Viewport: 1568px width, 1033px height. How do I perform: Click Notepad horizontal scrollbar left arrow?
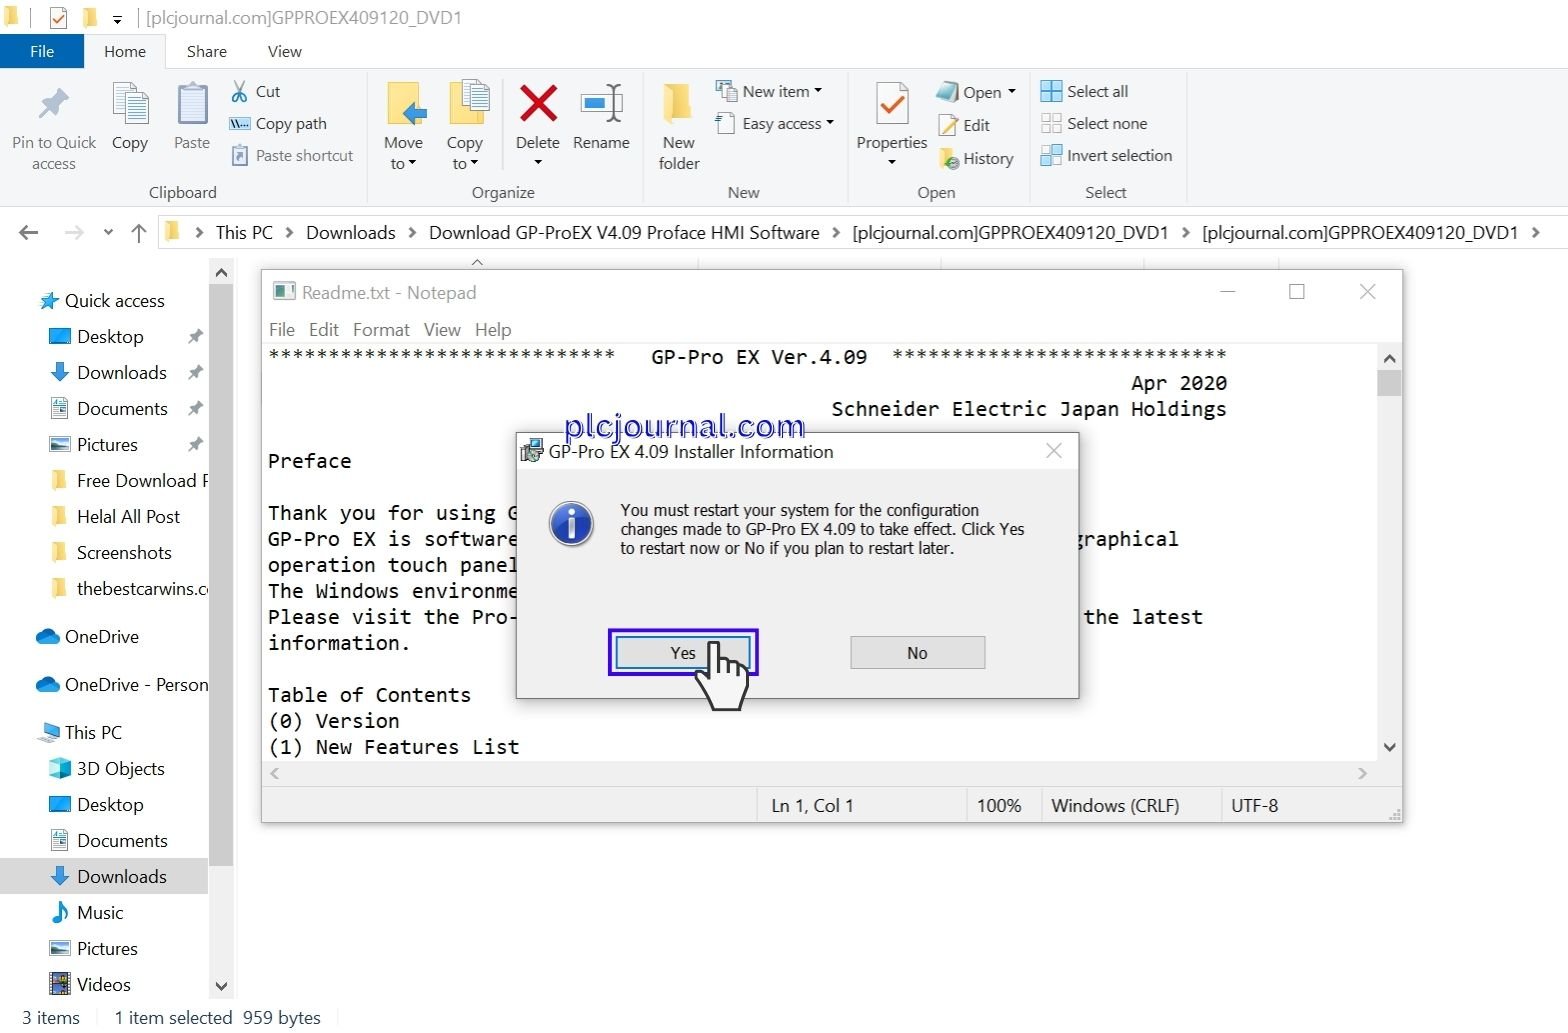(275, 774)
